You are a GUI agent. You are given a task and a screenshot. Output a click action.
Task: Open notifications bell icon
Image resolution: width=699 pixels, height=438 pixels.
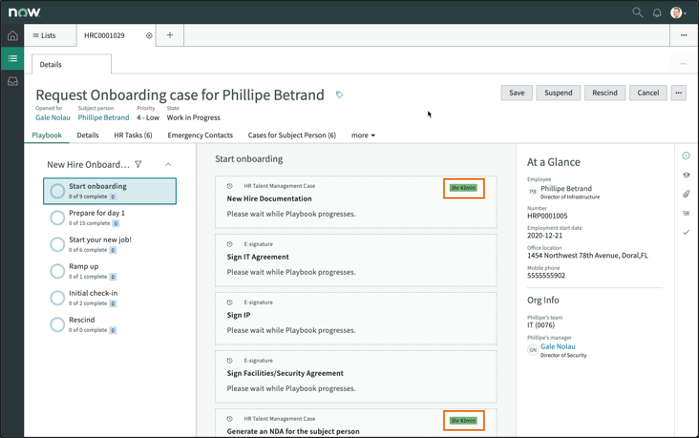pos(657,13)
